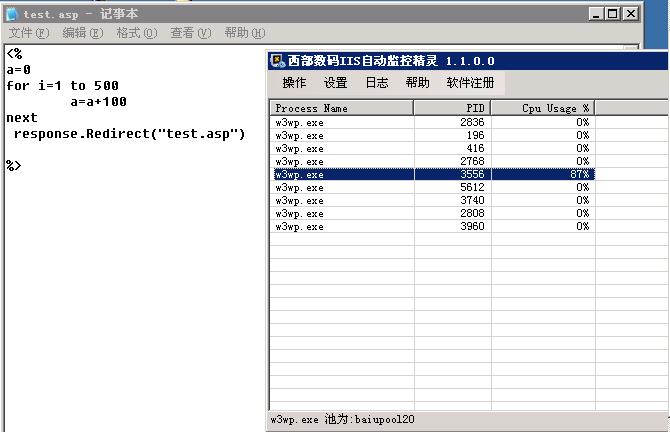The width and height of the screenshot is (670, 432).
Task: Open the 文件(F) menu in Notepad
Action: pyautogui.click(x=28, y=33)
